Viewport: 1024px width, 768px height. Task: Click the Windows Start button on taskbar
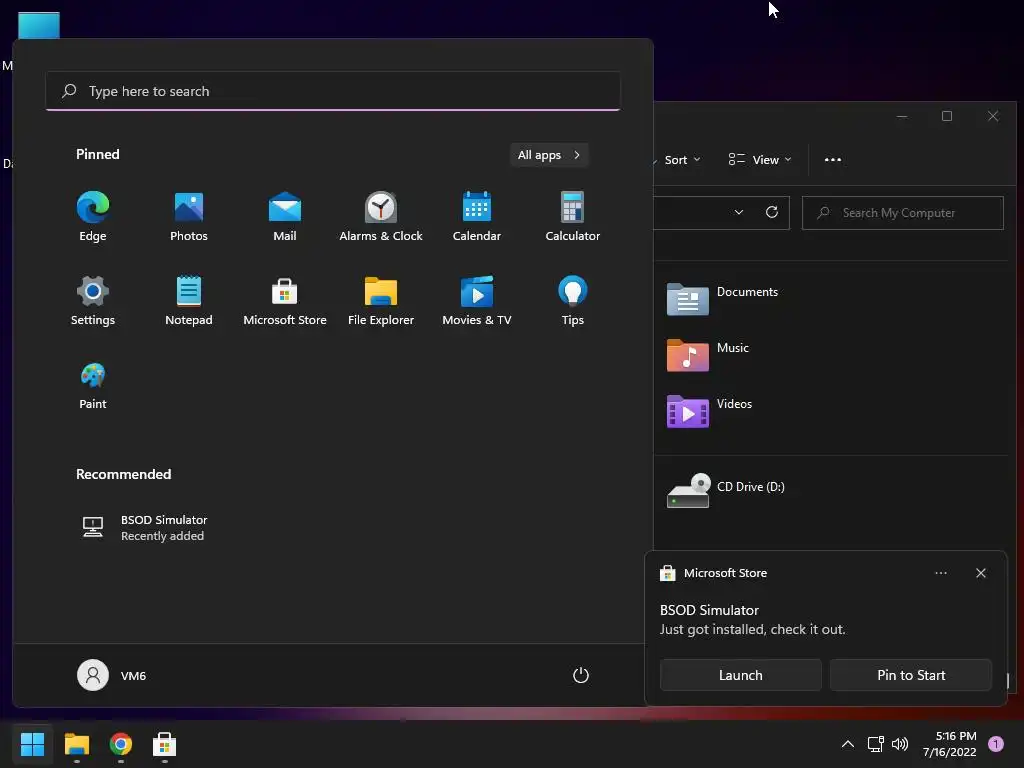32,744
